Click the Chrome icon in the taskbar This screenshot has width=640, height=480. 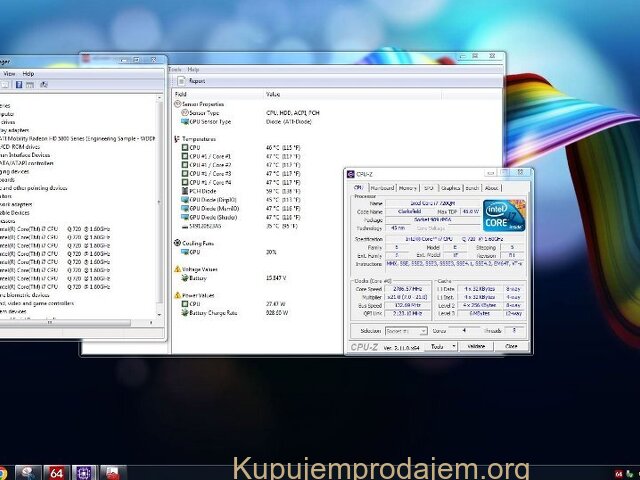point(4,472)
